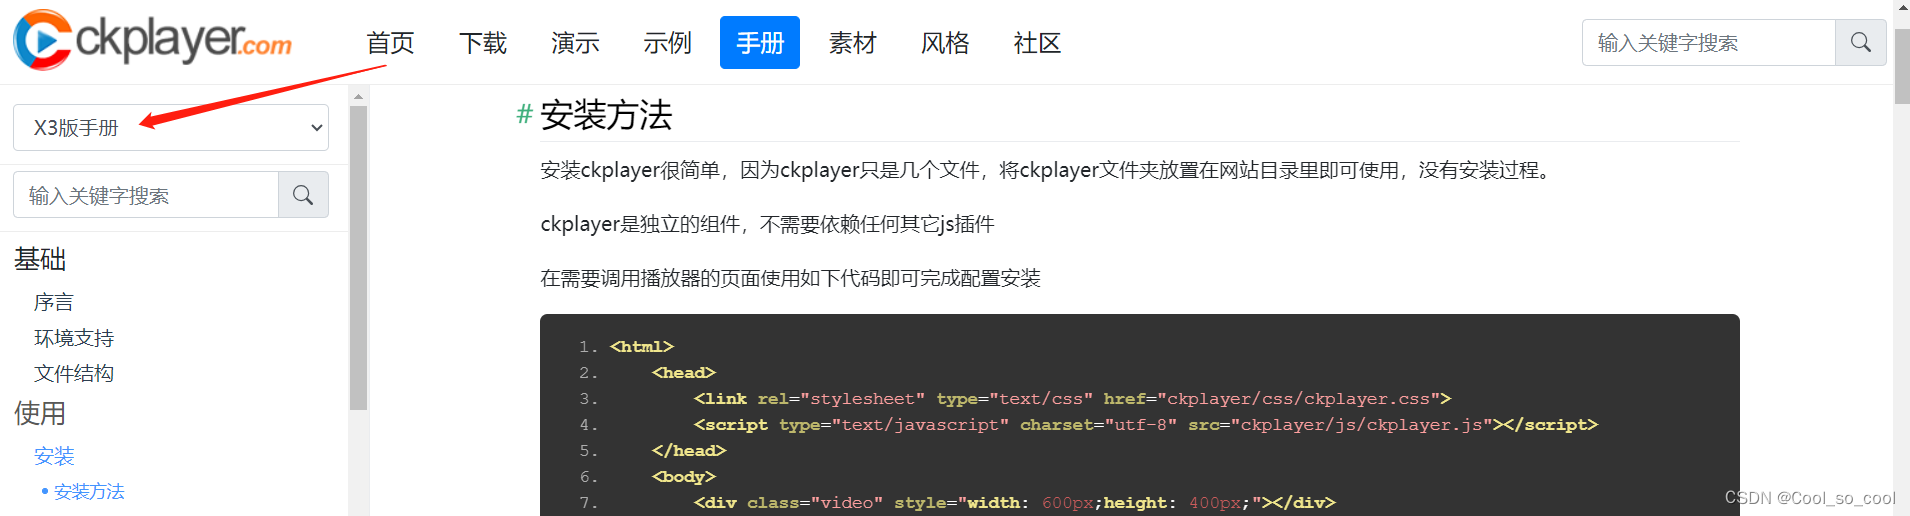Viewport: 1910px width, 516px height.
Task: Open the 安装 sidebar link
Action: (x=54, y=456)
